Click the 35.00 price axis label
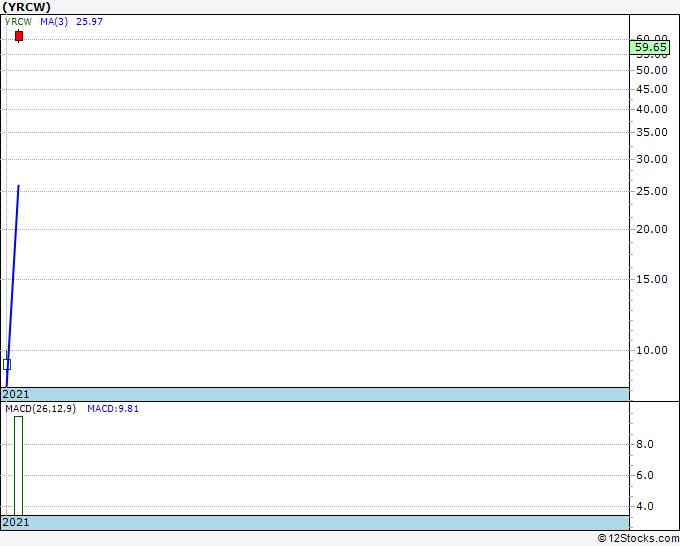The image size is (680, 546). point(652,132)
